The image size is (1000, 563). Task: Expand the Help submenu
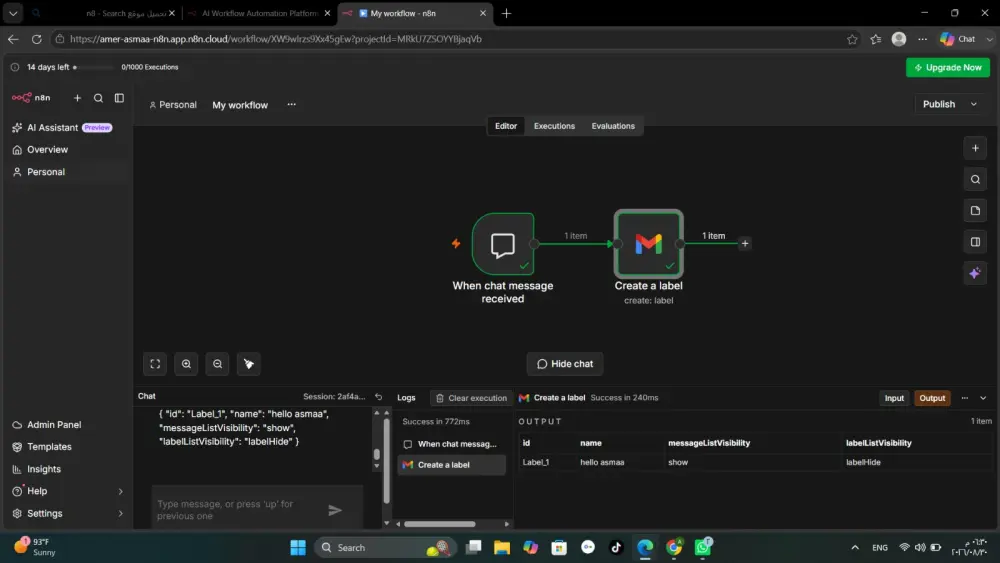click(121, 492)
